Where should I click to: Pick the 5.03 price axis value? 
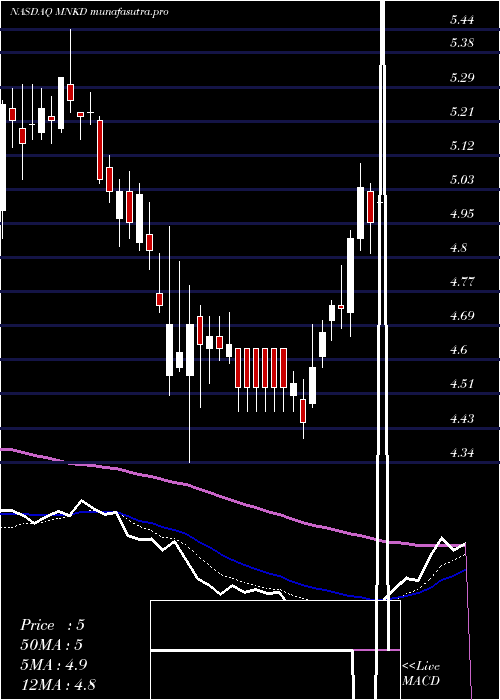(x=461, y=179)
